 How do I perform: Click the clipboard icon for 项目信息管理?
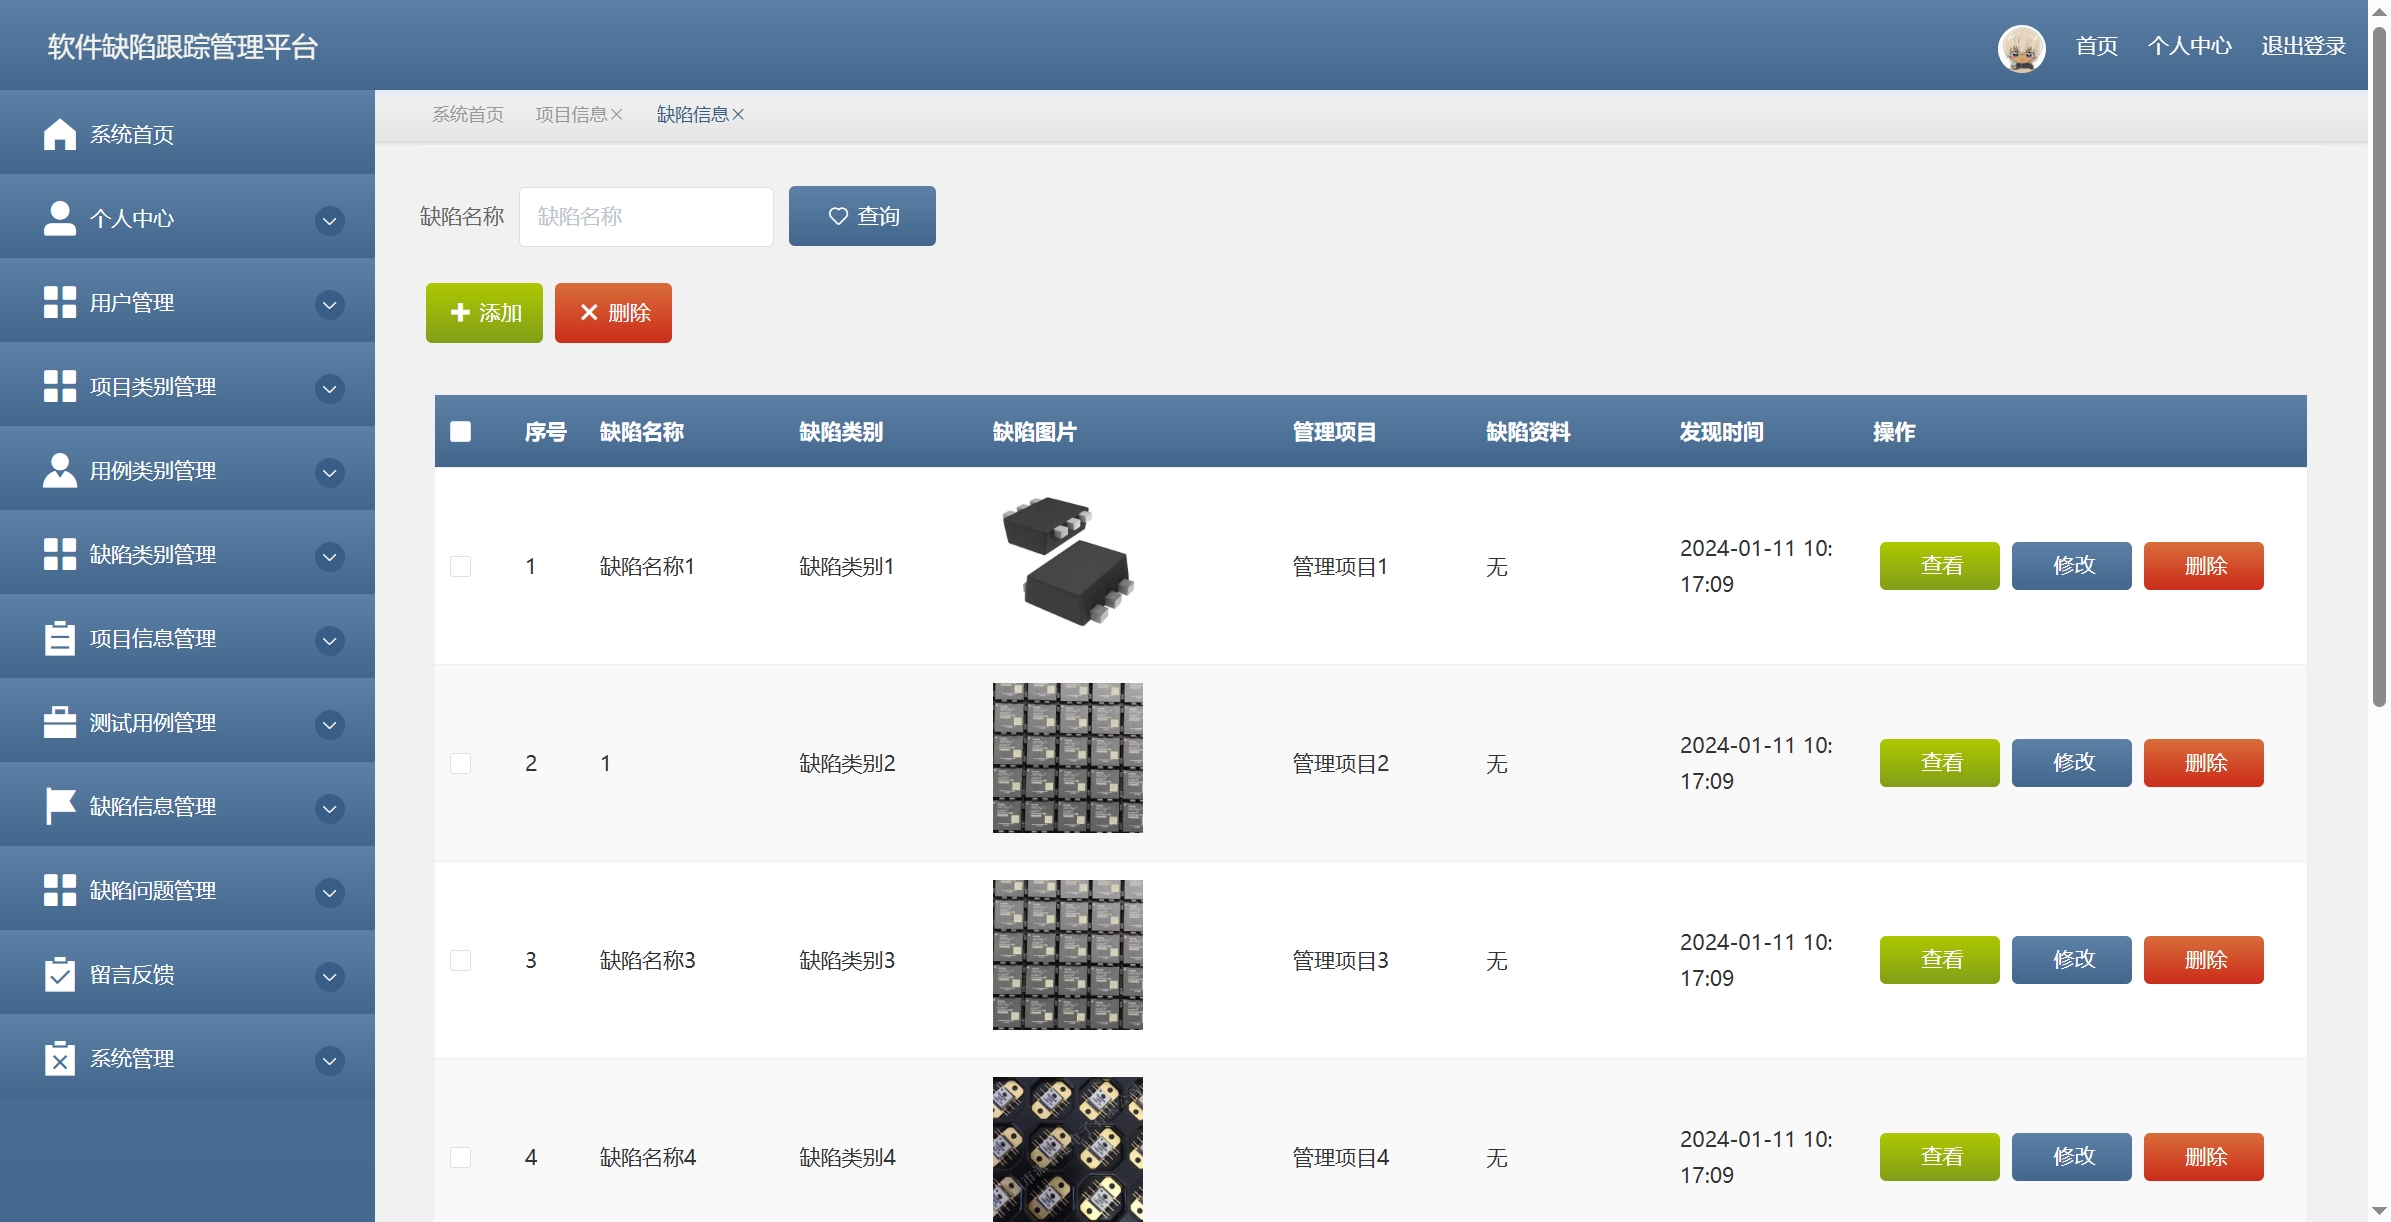point(60,638)
